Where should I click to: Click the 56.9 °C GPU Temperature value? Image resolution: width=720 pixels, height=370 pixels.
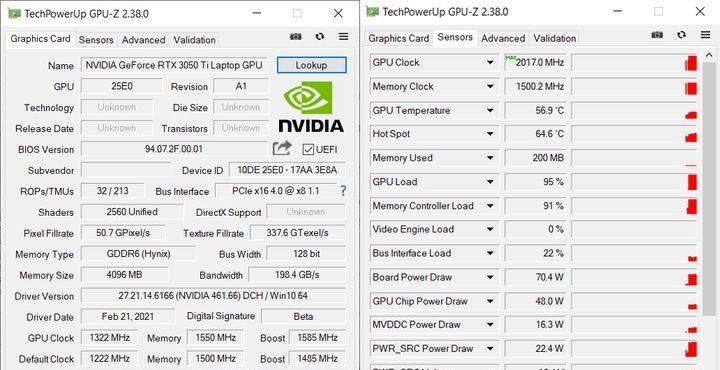coord(535,111)
